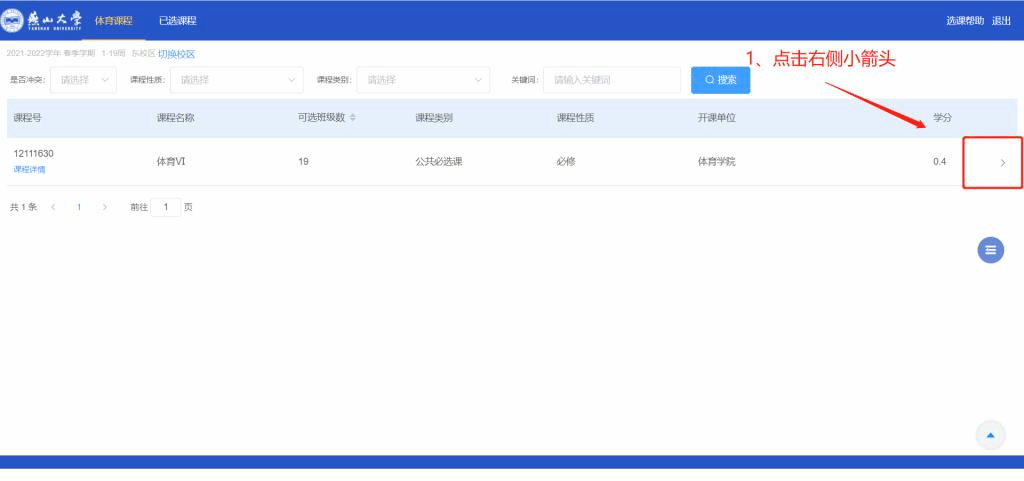Click the 课程性质 column header

pos(575,118)
